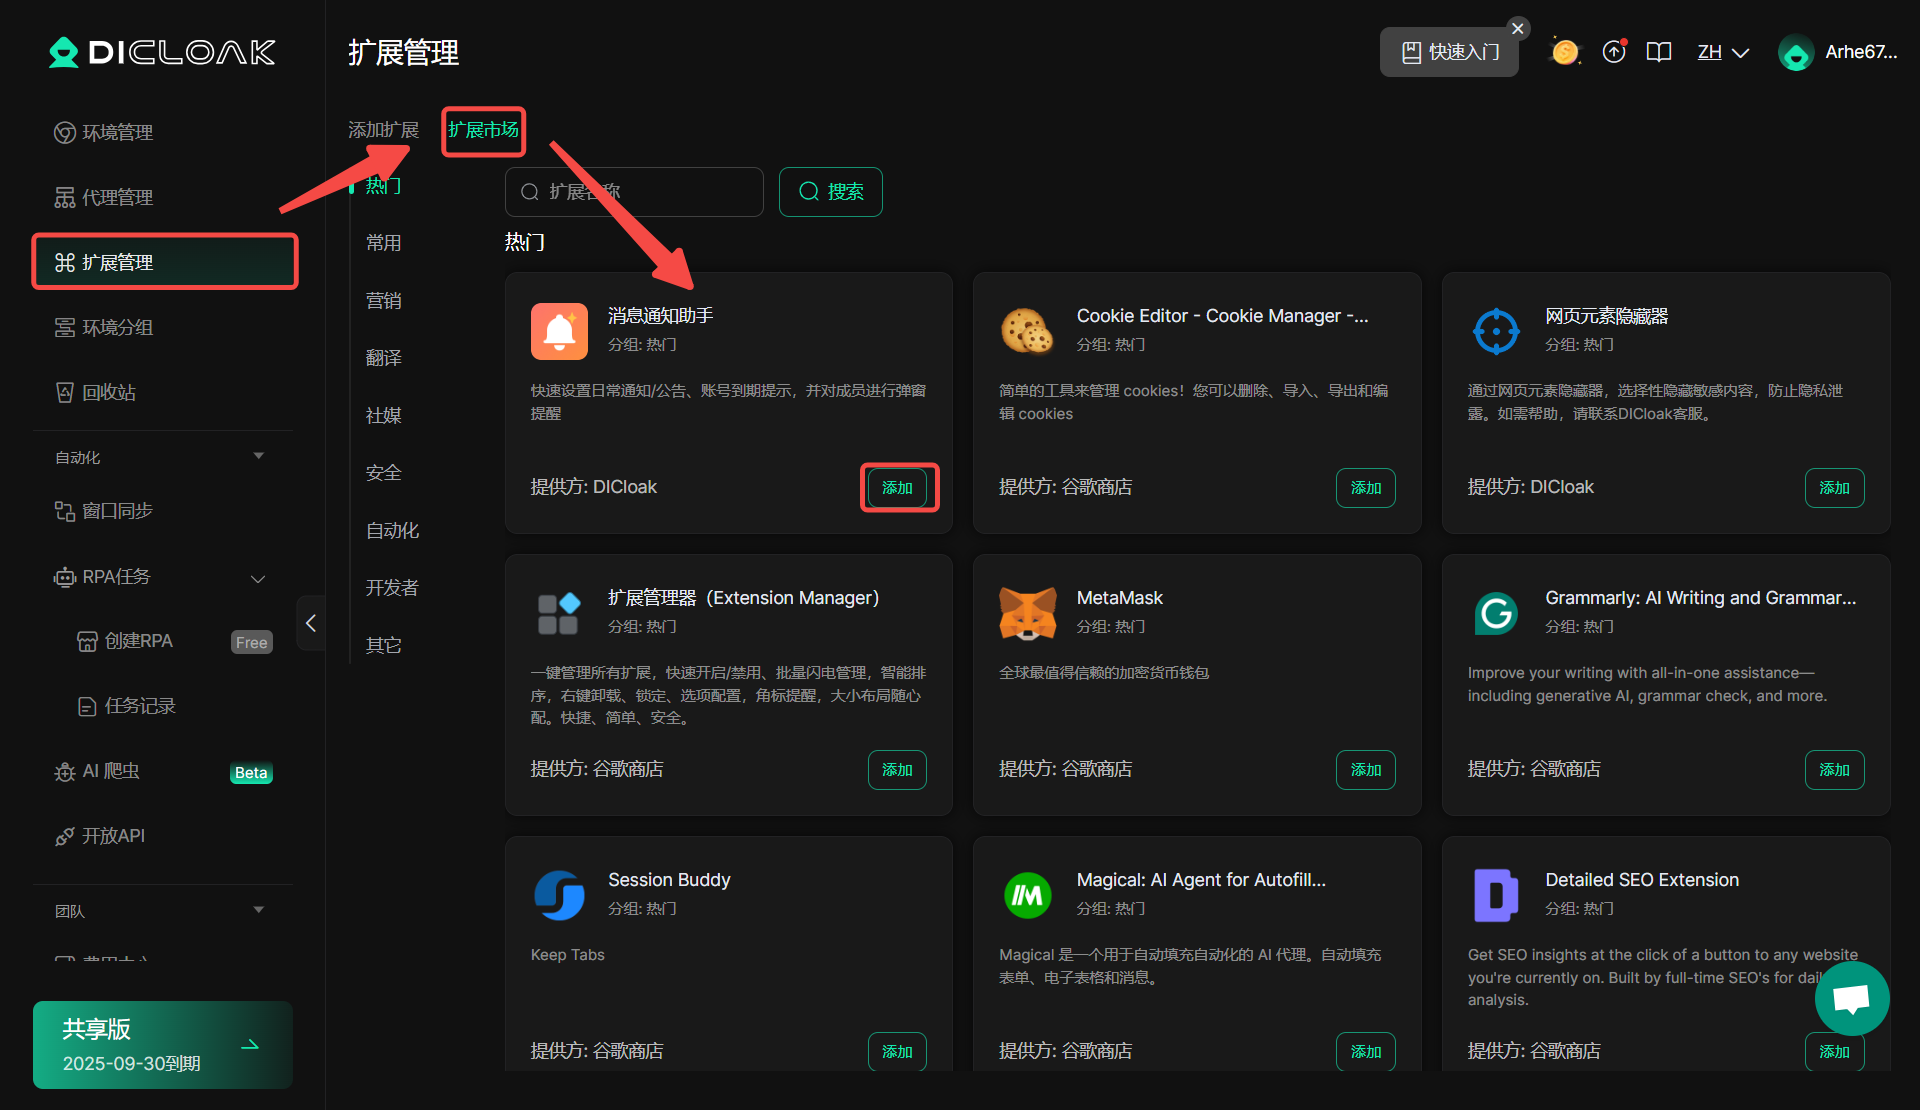Screen dimensions: 1920x1110
Task: Open 环境管理 in sidebar
Action: (103, 132)
